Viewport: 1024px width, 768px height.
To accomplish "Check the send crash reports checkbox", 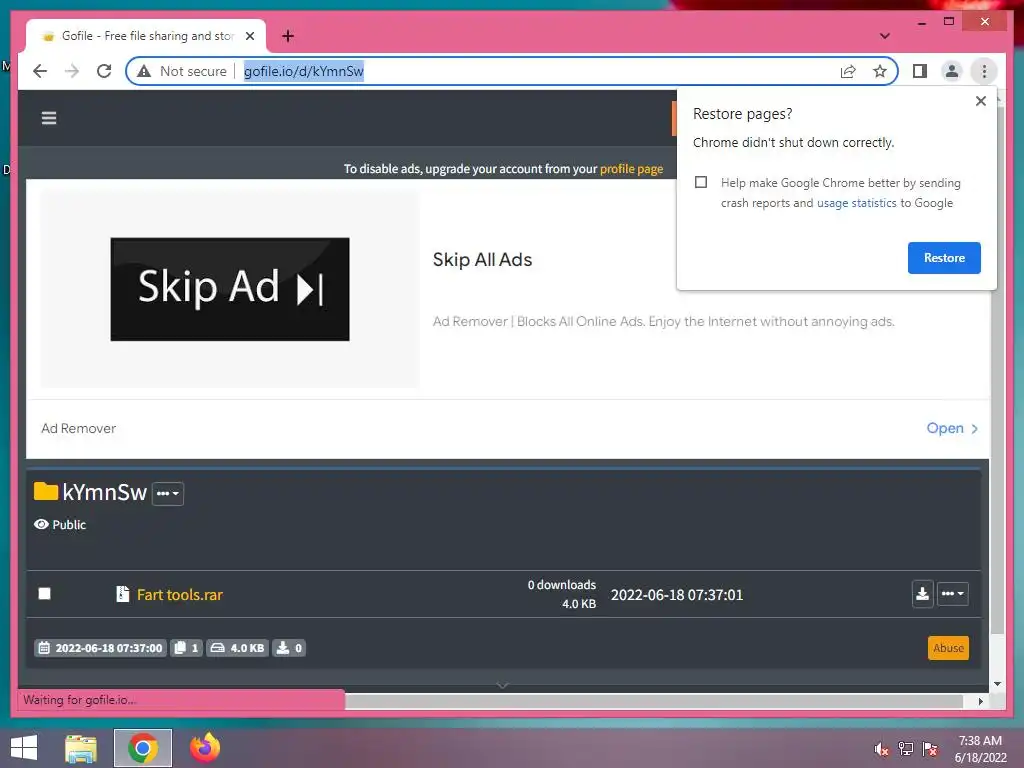I will 701,182.
